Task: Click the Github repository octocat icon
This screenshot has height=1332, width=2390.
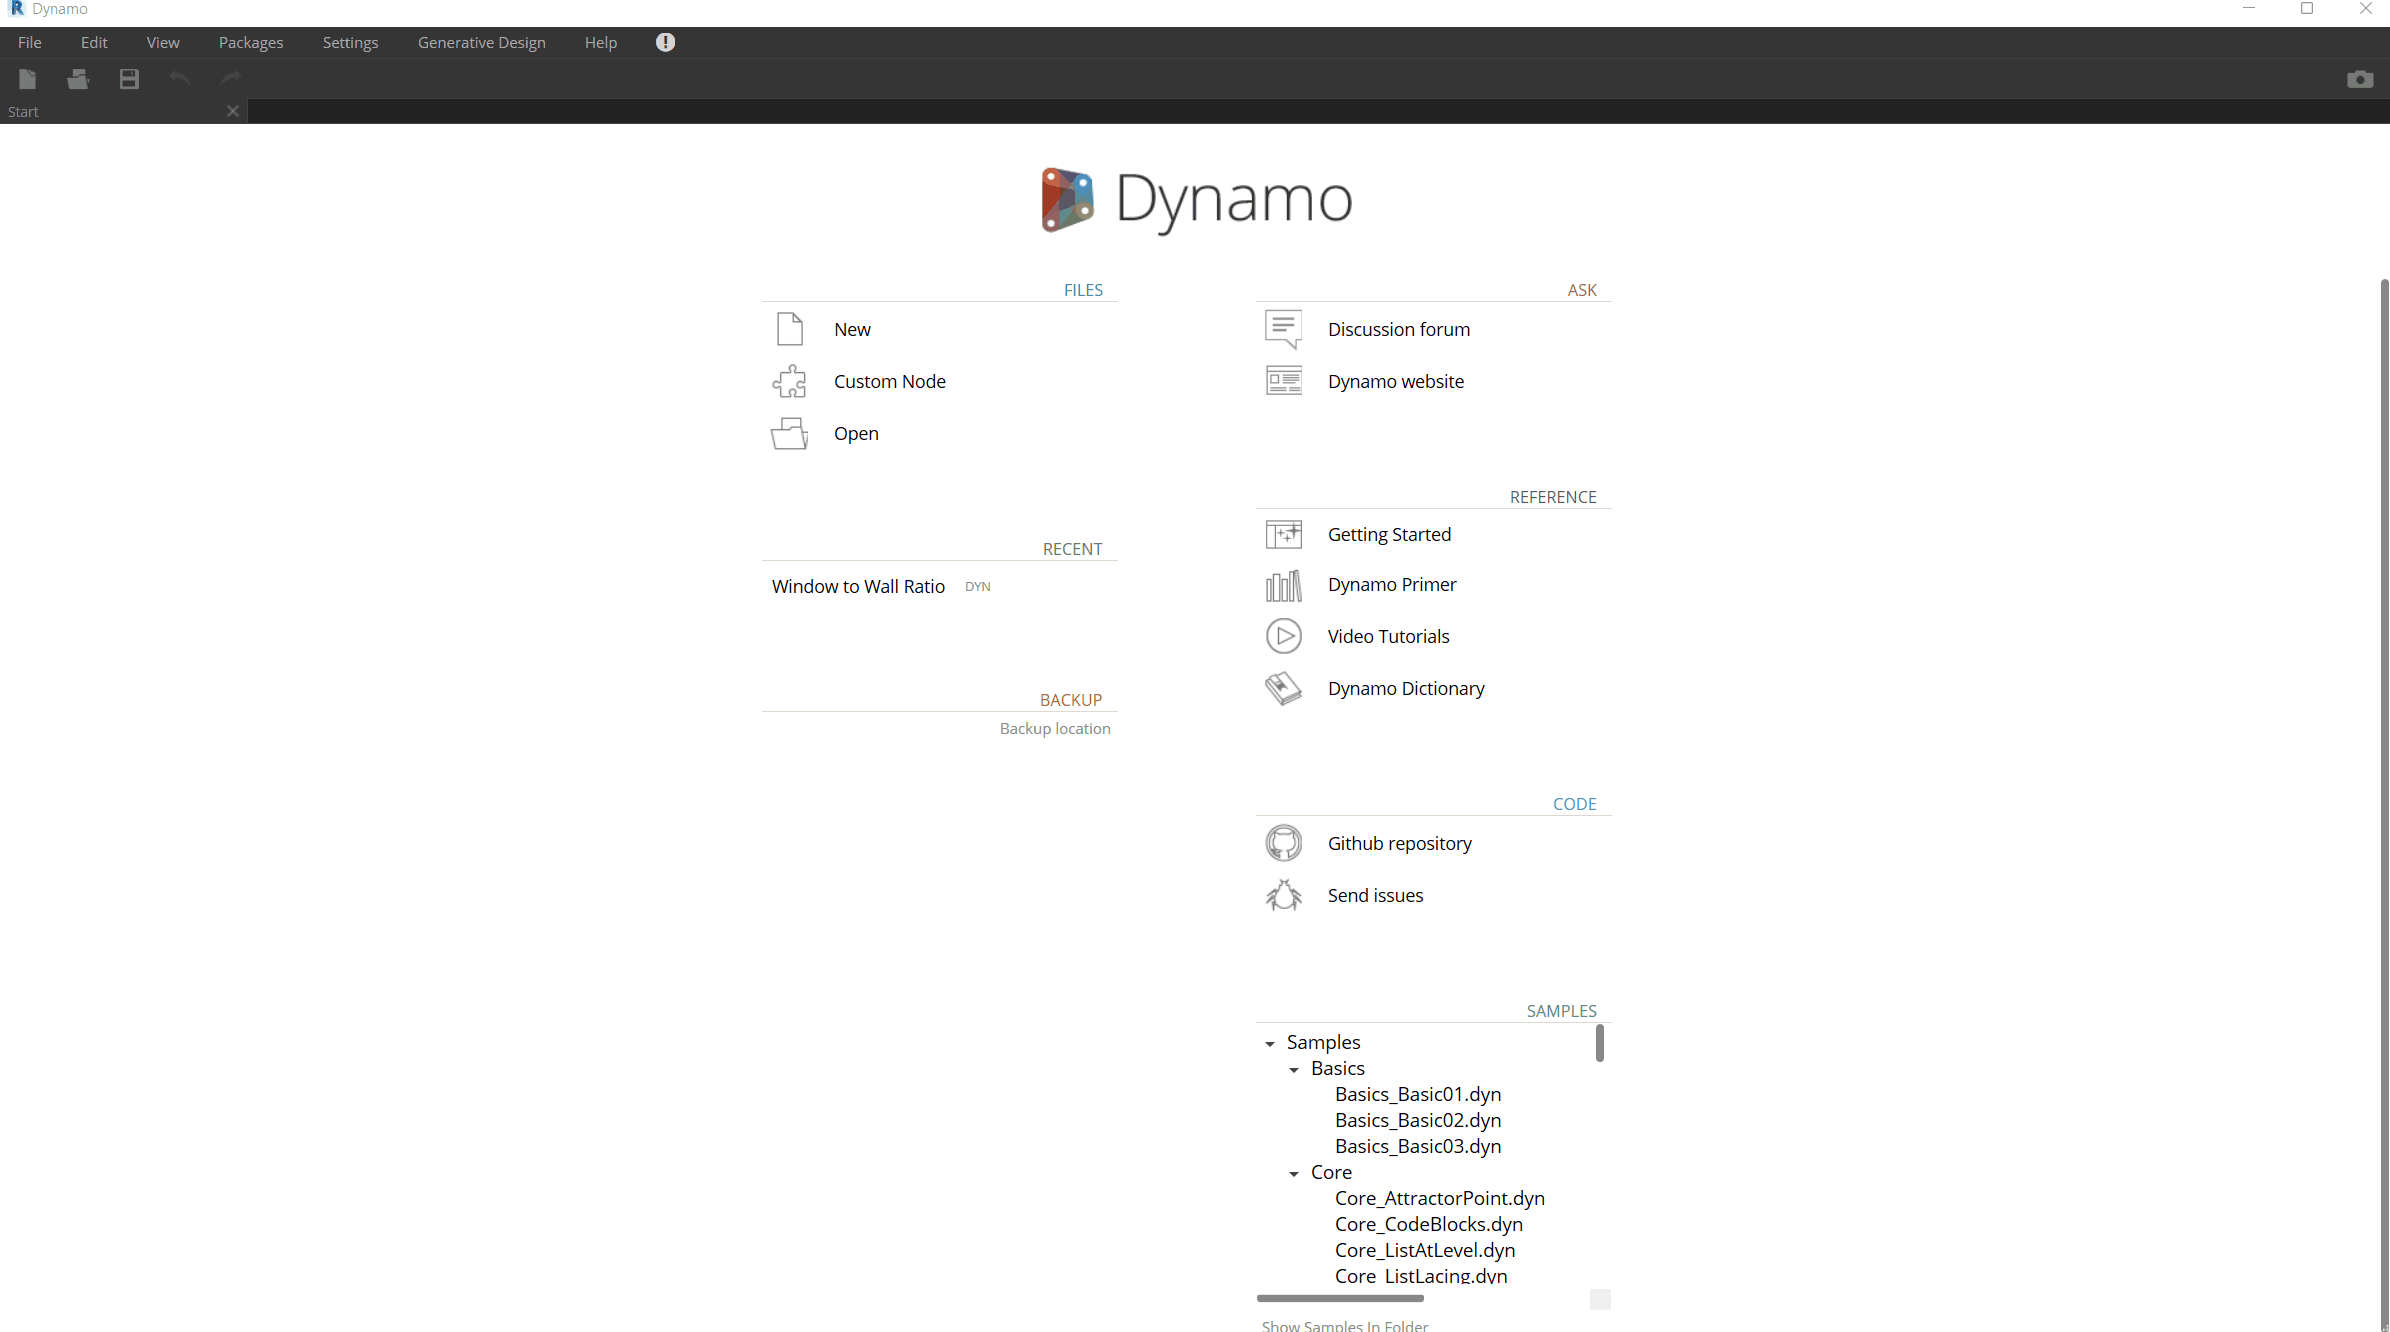Action: point(1283,843)
